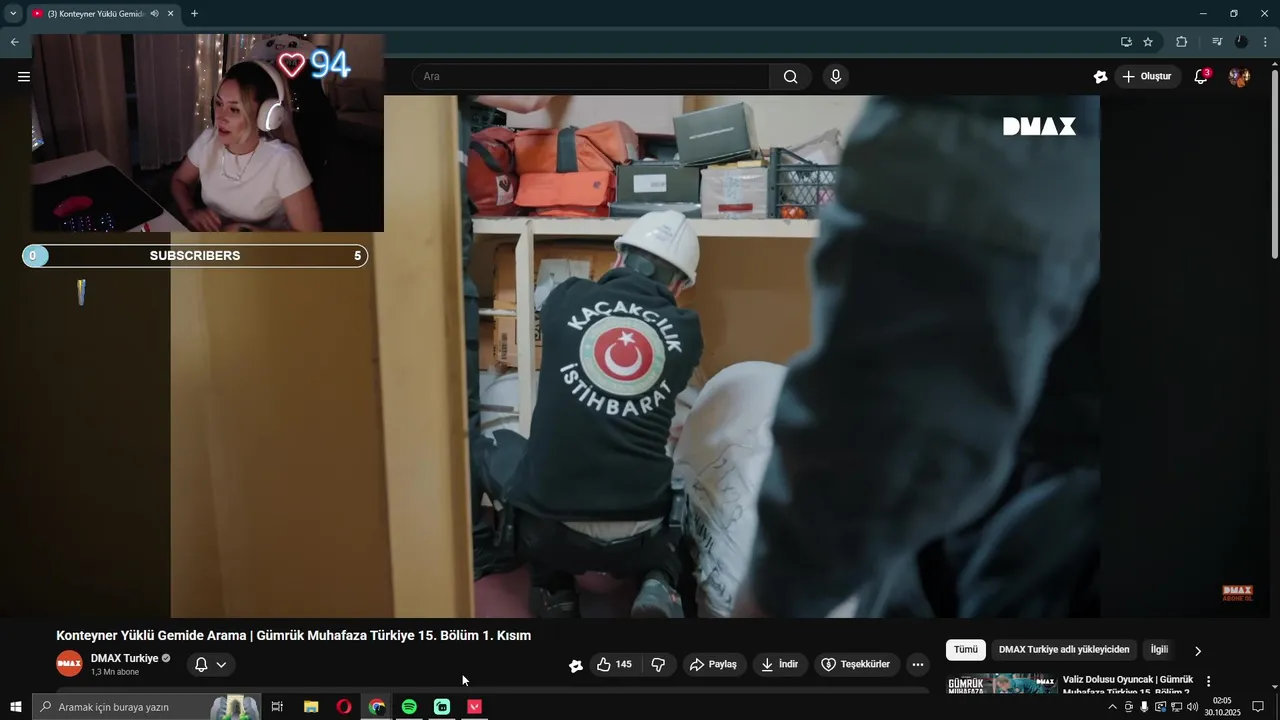Go back with browser back arrow
The width and height of the screenshot is (1280, 720).
(x=14, y=42)
